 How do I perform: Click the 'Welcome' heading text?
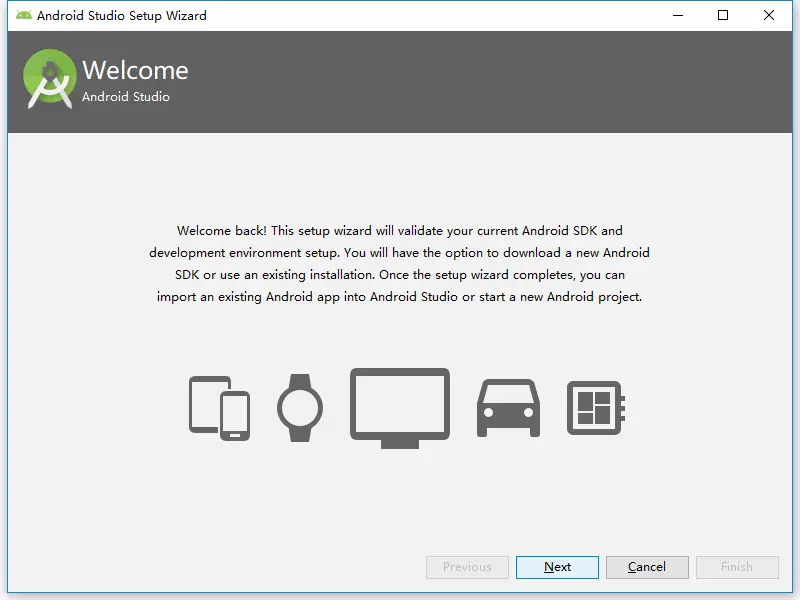tap(135, 70)
